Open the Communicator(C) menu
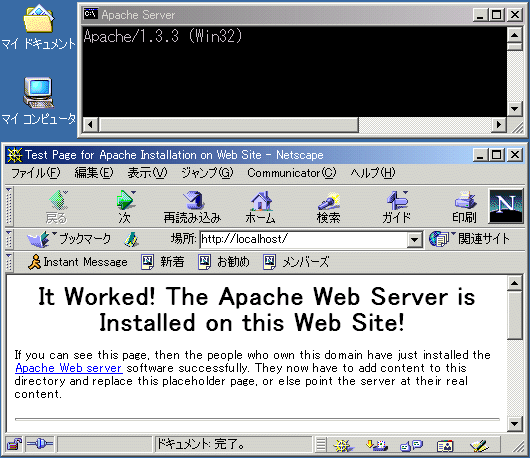The width and height of the screenshot is (530, 458). point(292,173)
